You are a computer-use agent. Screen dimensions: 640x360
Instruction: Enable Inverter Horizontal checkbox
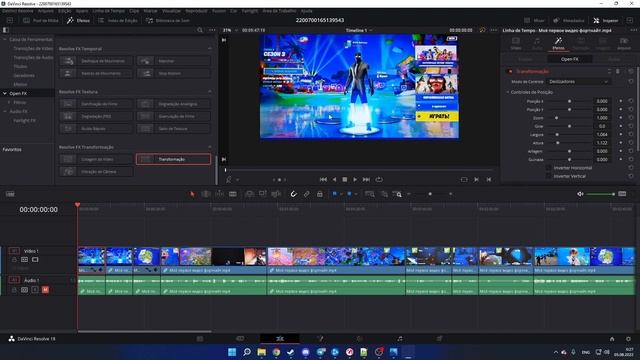[x=548, y=168]
